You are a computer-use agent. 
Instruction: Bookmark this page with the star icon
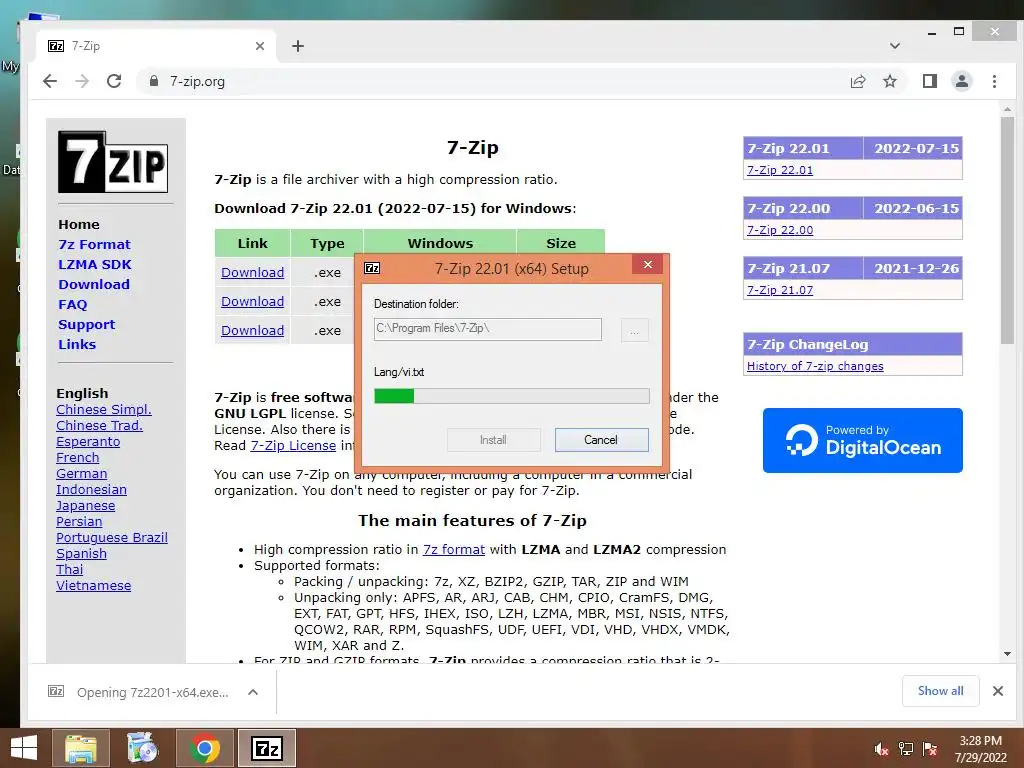(890, 81)
